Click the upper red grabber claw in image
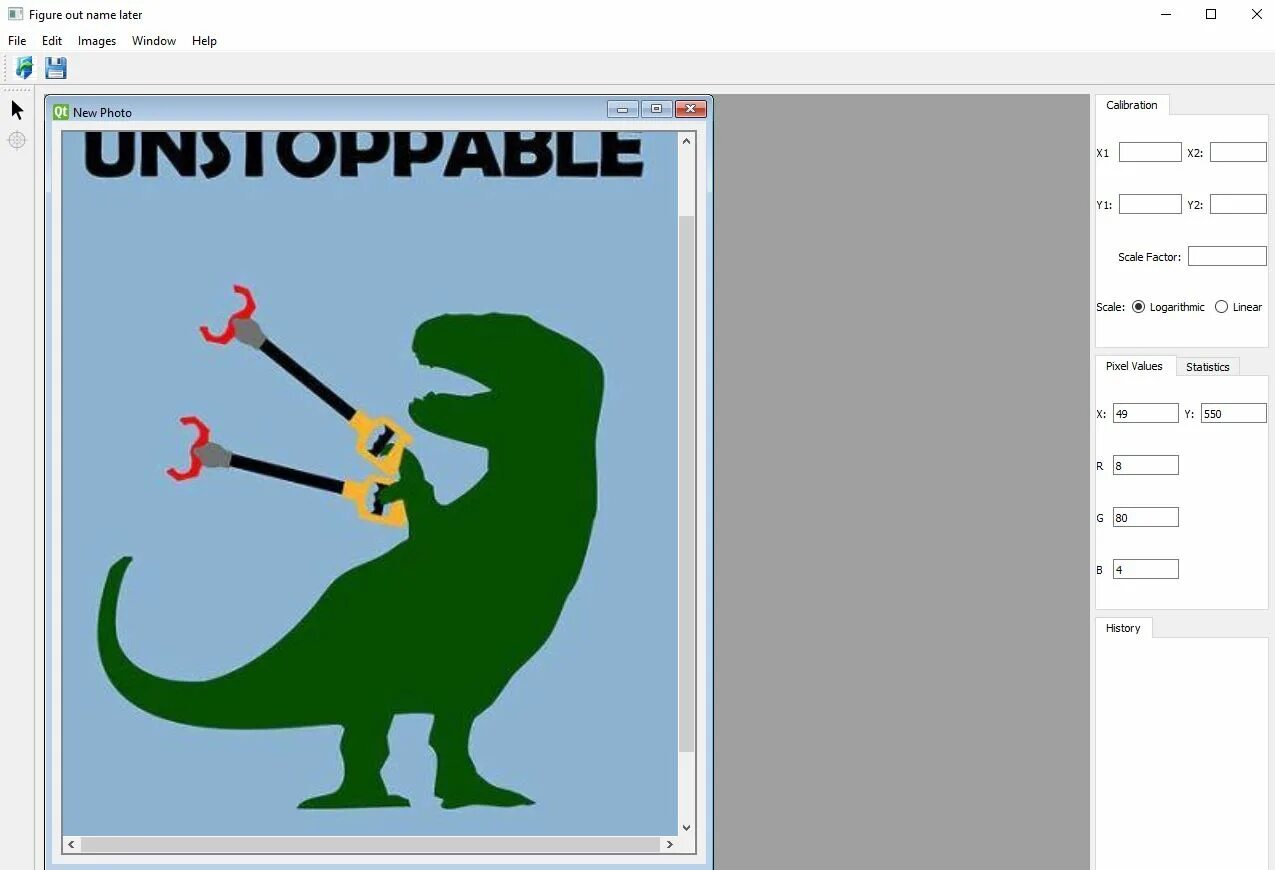Screen dimensions: 1275x870 [x=231, y=316]
